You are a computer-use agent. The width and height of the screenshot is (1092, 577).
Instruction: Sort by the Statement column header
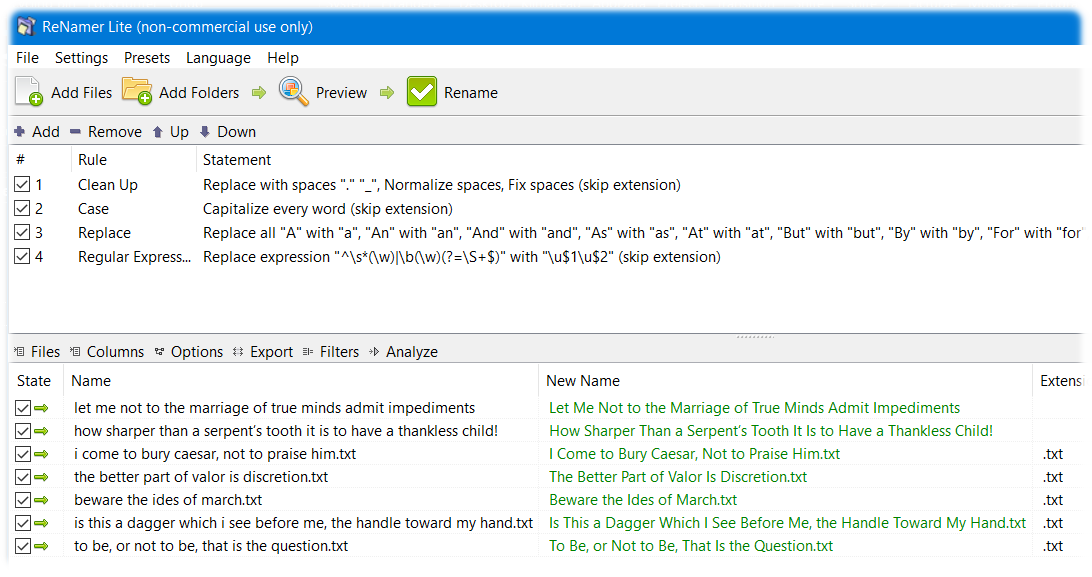pyautogui.click(x=237, y=159)
